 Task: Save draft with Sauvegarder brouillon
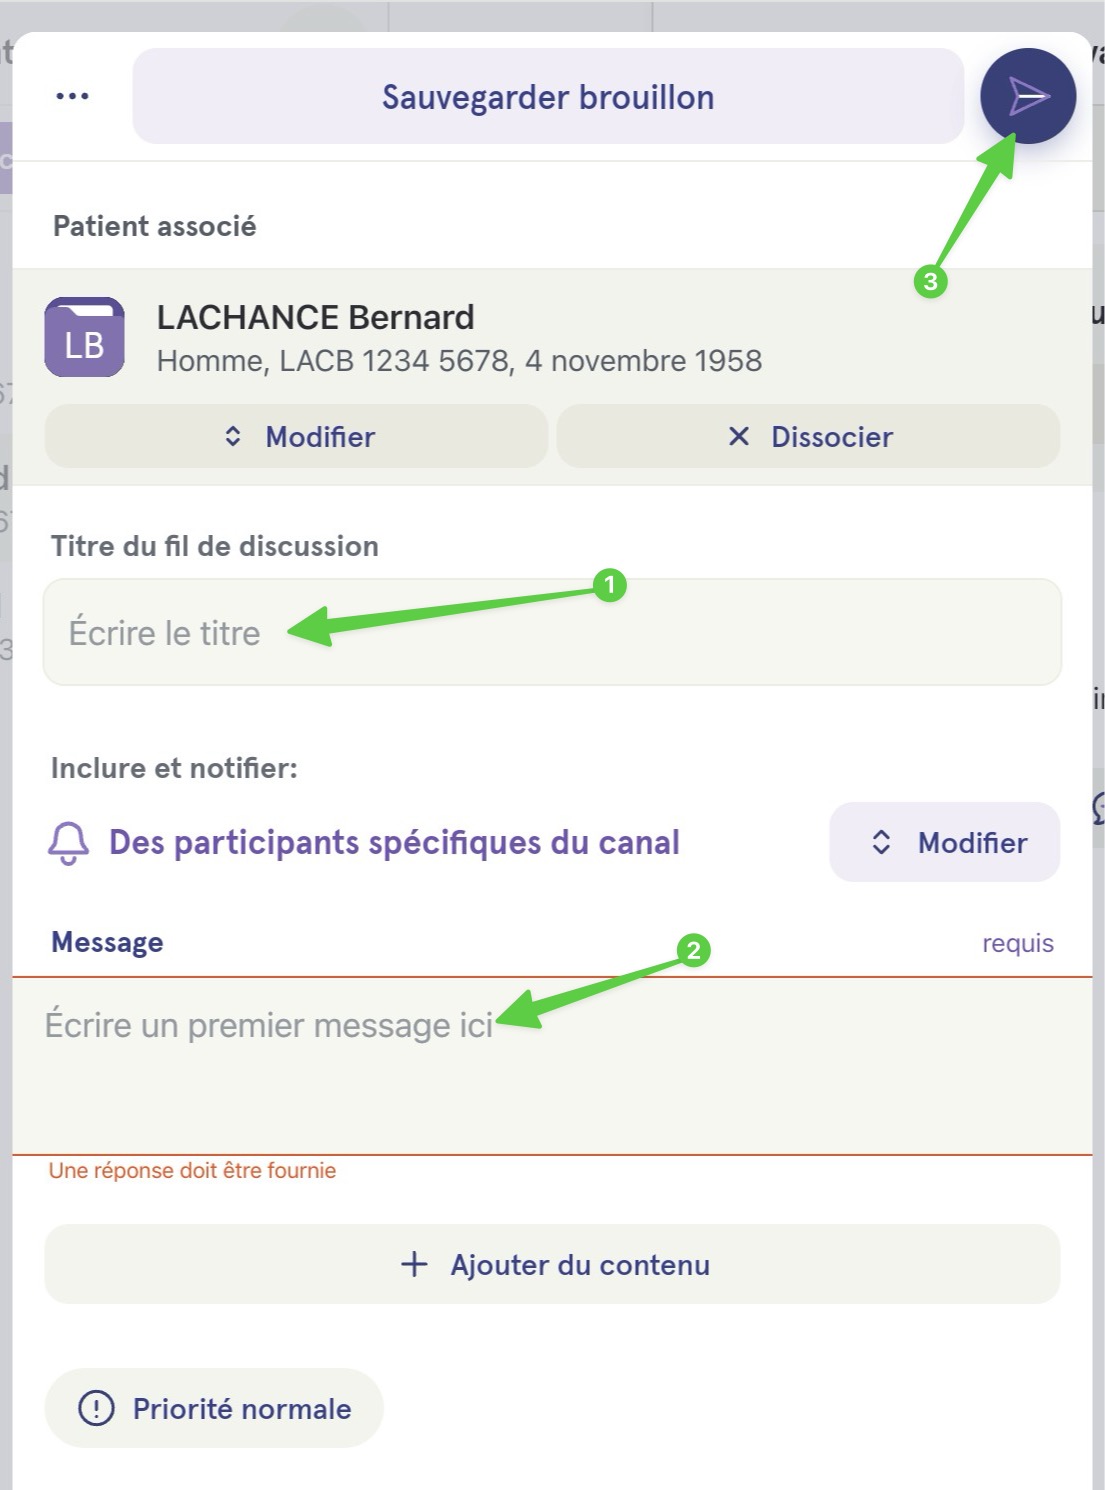pos(548,97)
